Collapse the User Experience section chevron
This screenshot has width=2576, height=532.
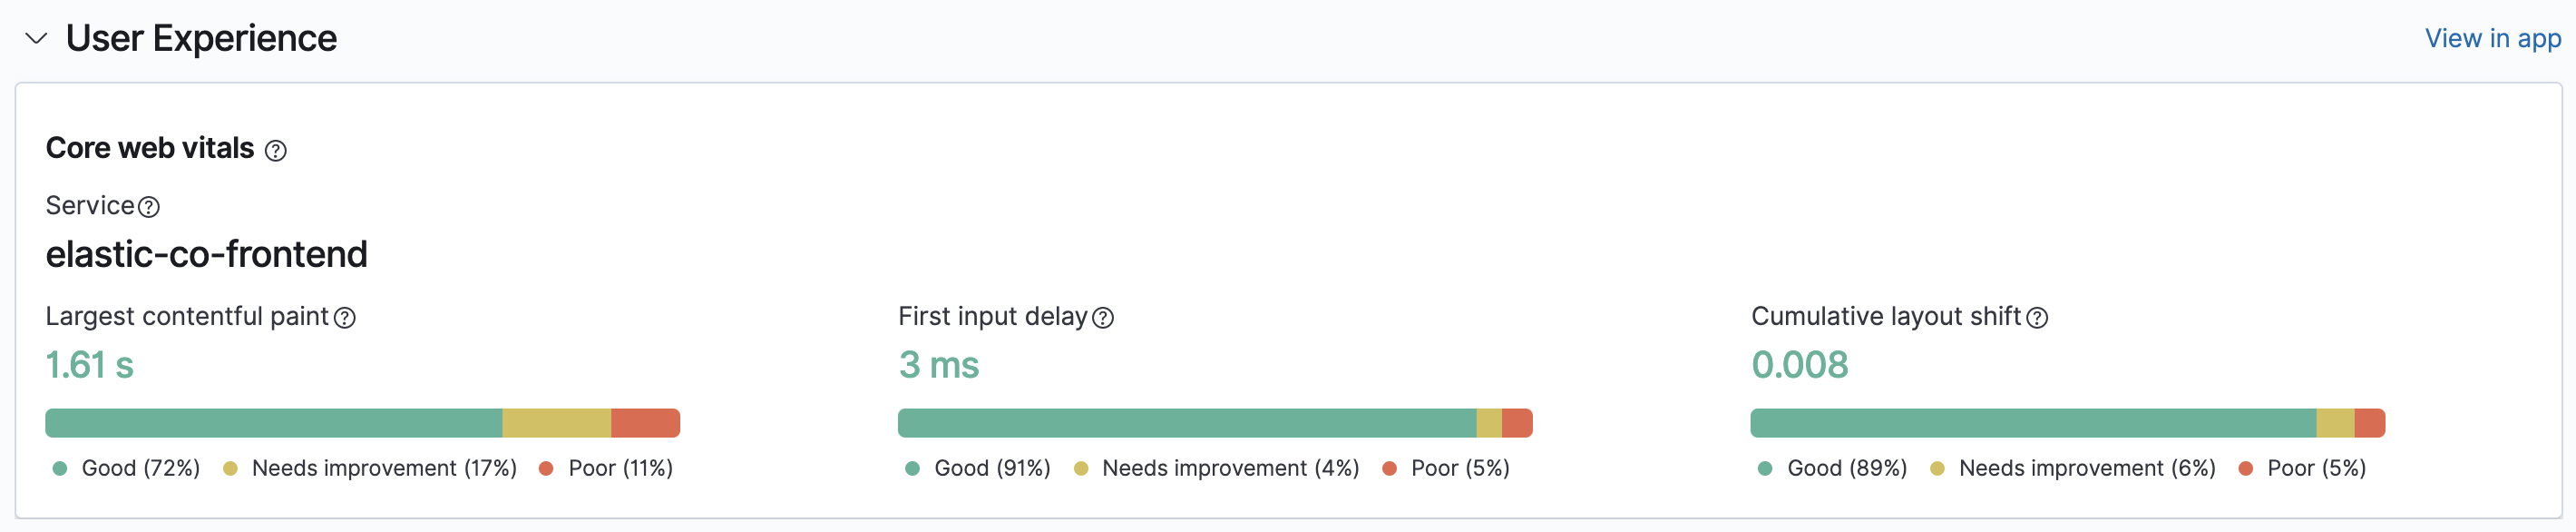point(36,39)
